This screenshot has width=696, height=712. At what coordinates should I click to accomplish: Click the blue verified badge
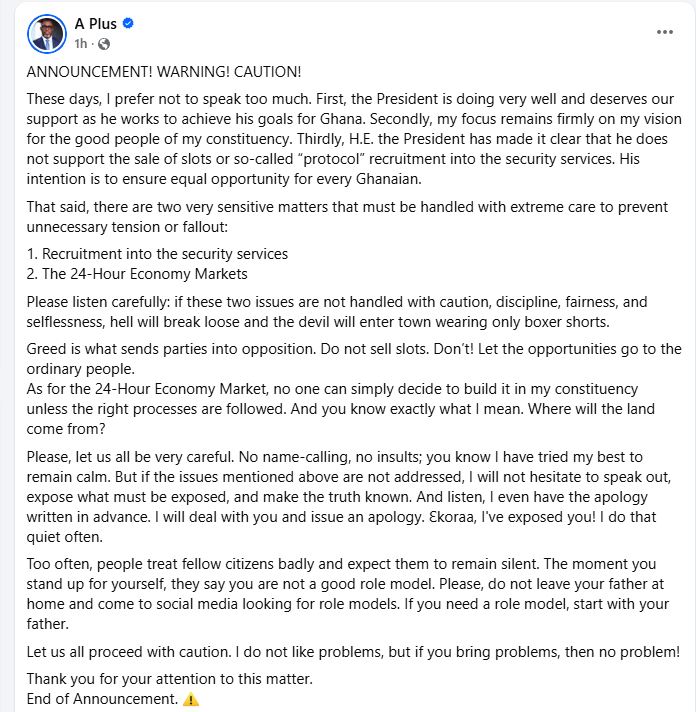(128, 24)
